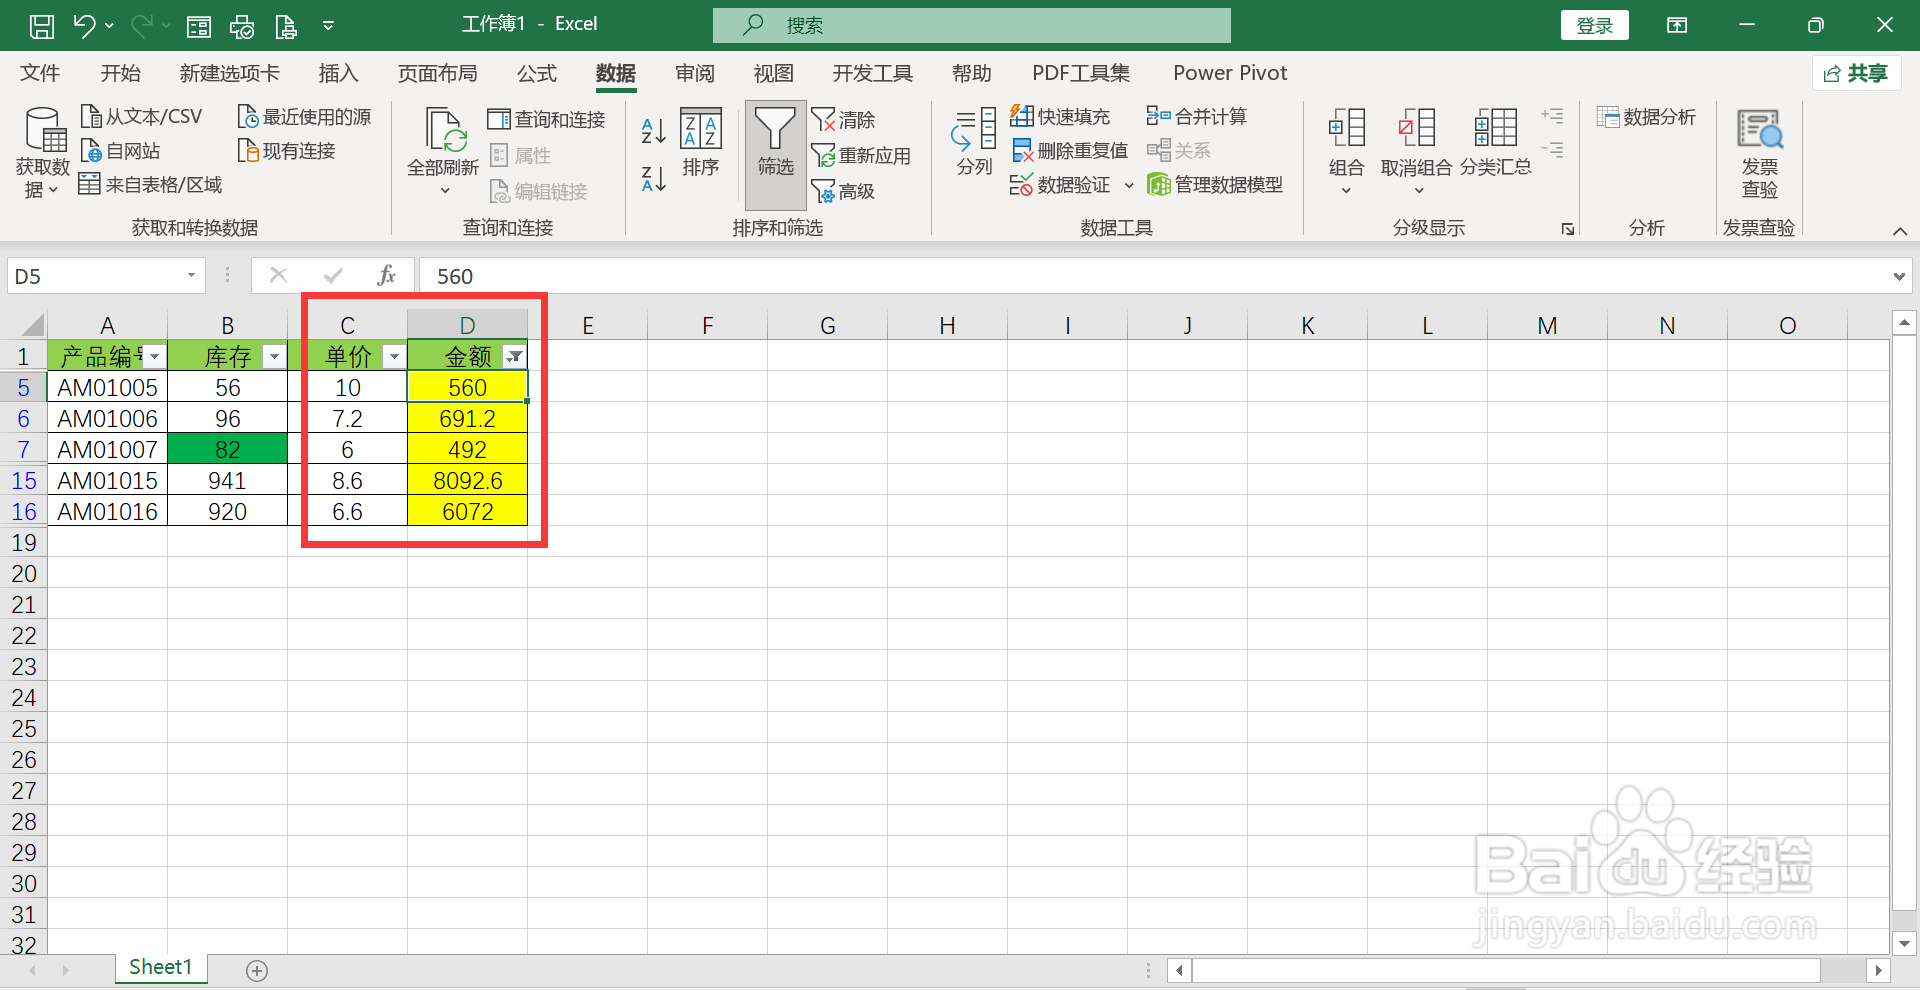Add a new sheet with the plus button
The width and height of the screenshot is (1920, 990).
257,970
